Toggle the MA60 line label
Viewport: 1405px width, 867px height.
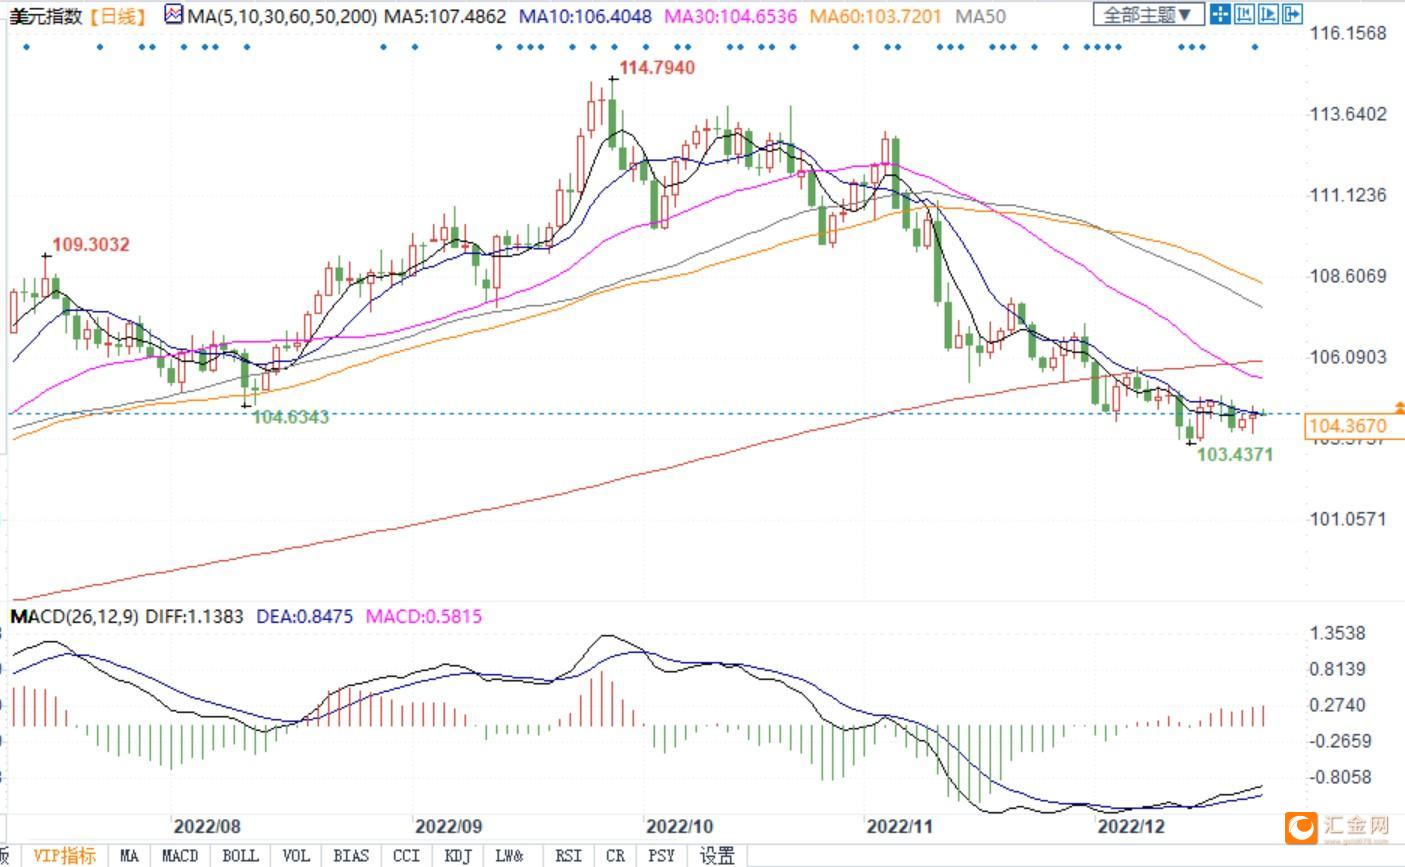coord(875,16)
